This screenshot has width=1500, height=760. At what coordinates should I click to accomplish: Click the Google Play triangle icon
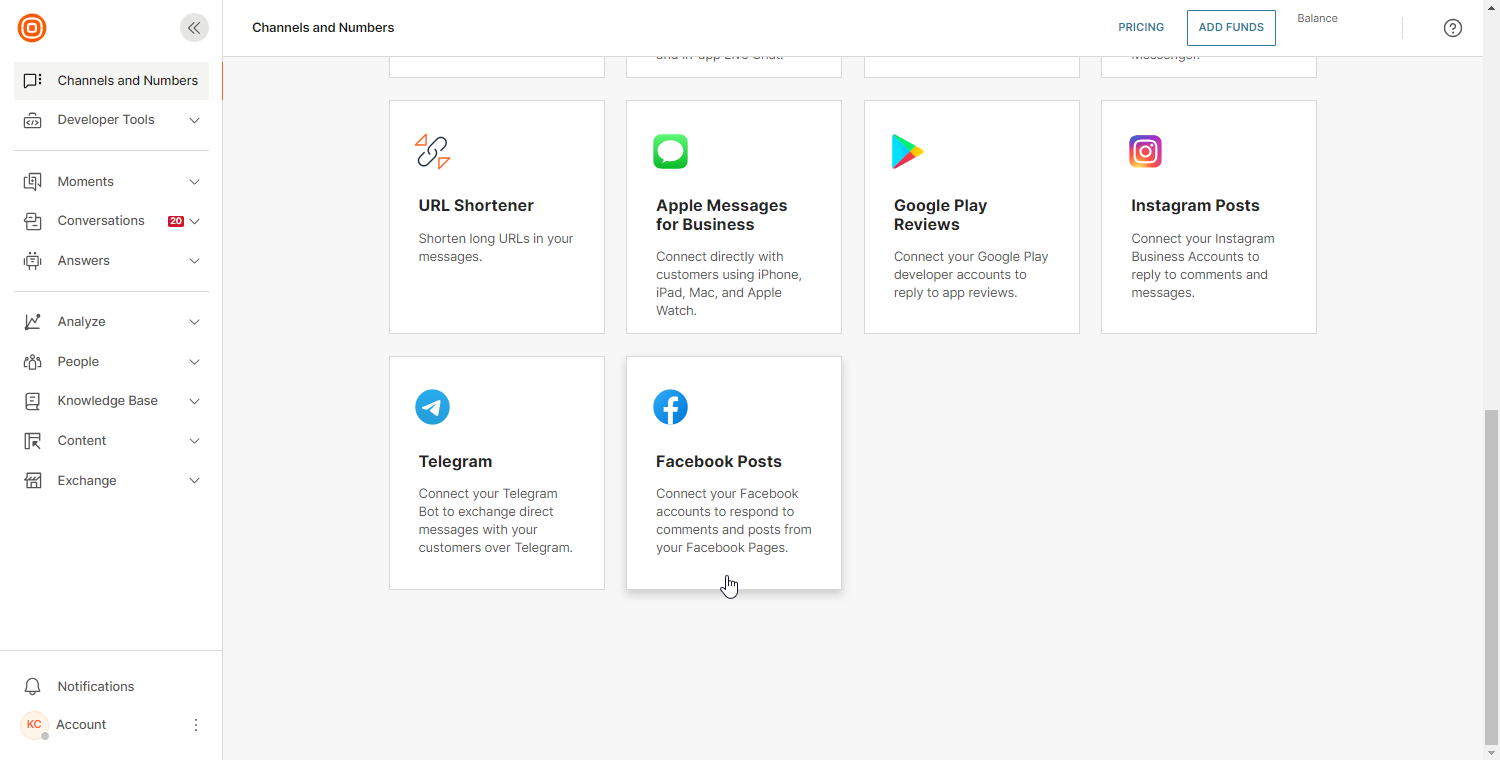pyautogui.click(x=907, y=151)
